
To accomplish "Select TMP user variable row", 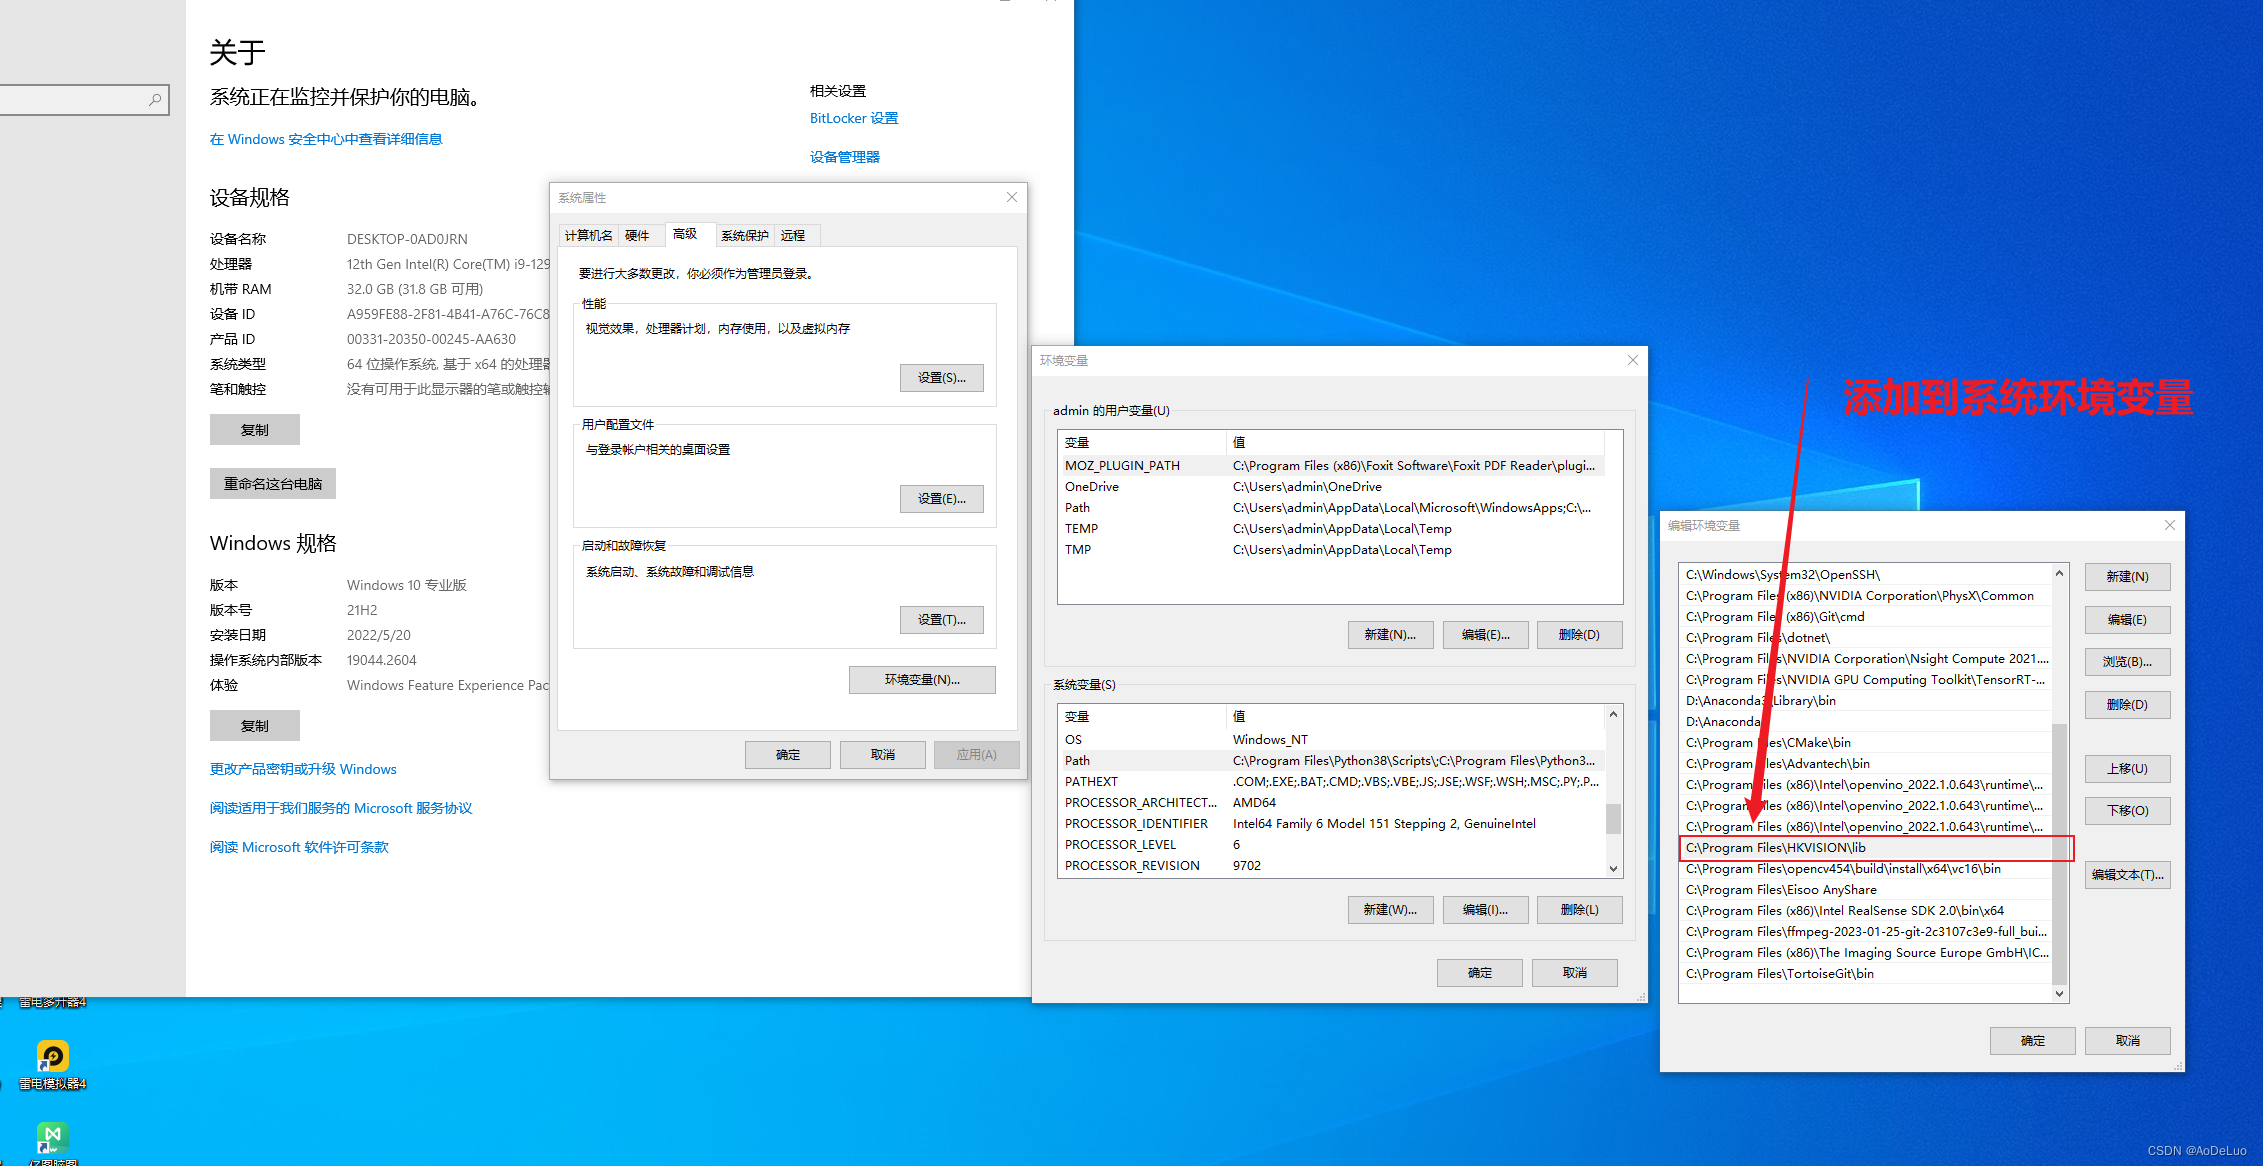I will (x=1331, y=550).
